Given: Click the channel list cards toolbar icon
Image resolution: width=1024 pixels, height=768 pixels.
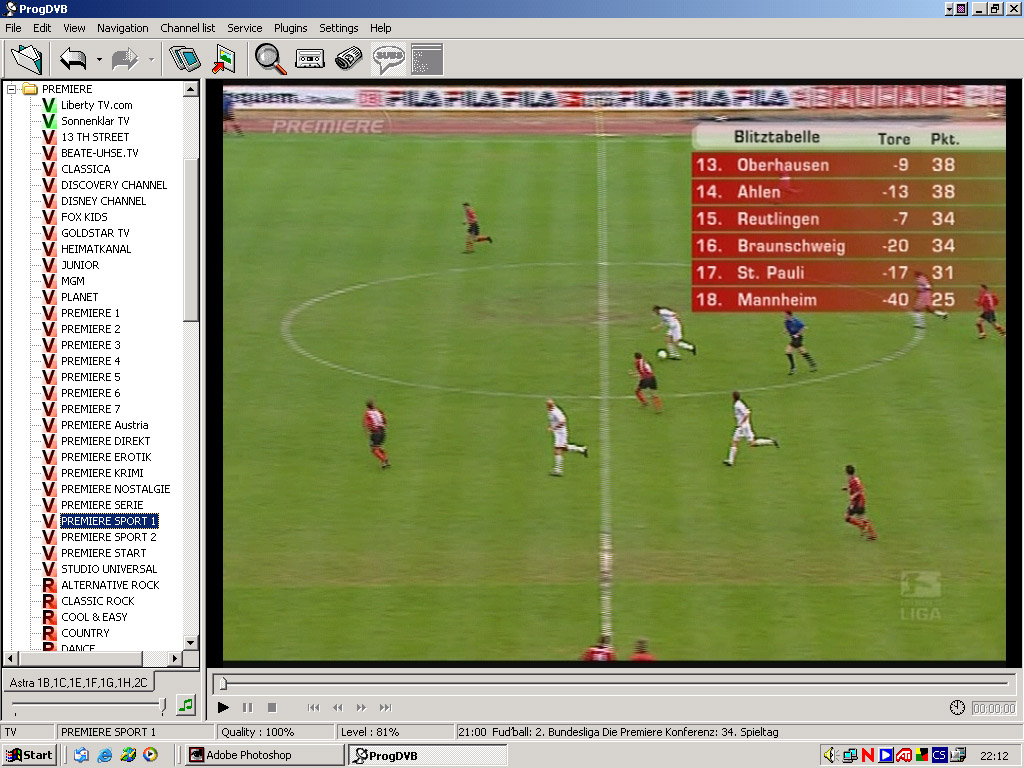Looking at the screenshot, I should (x=185, y=59).
